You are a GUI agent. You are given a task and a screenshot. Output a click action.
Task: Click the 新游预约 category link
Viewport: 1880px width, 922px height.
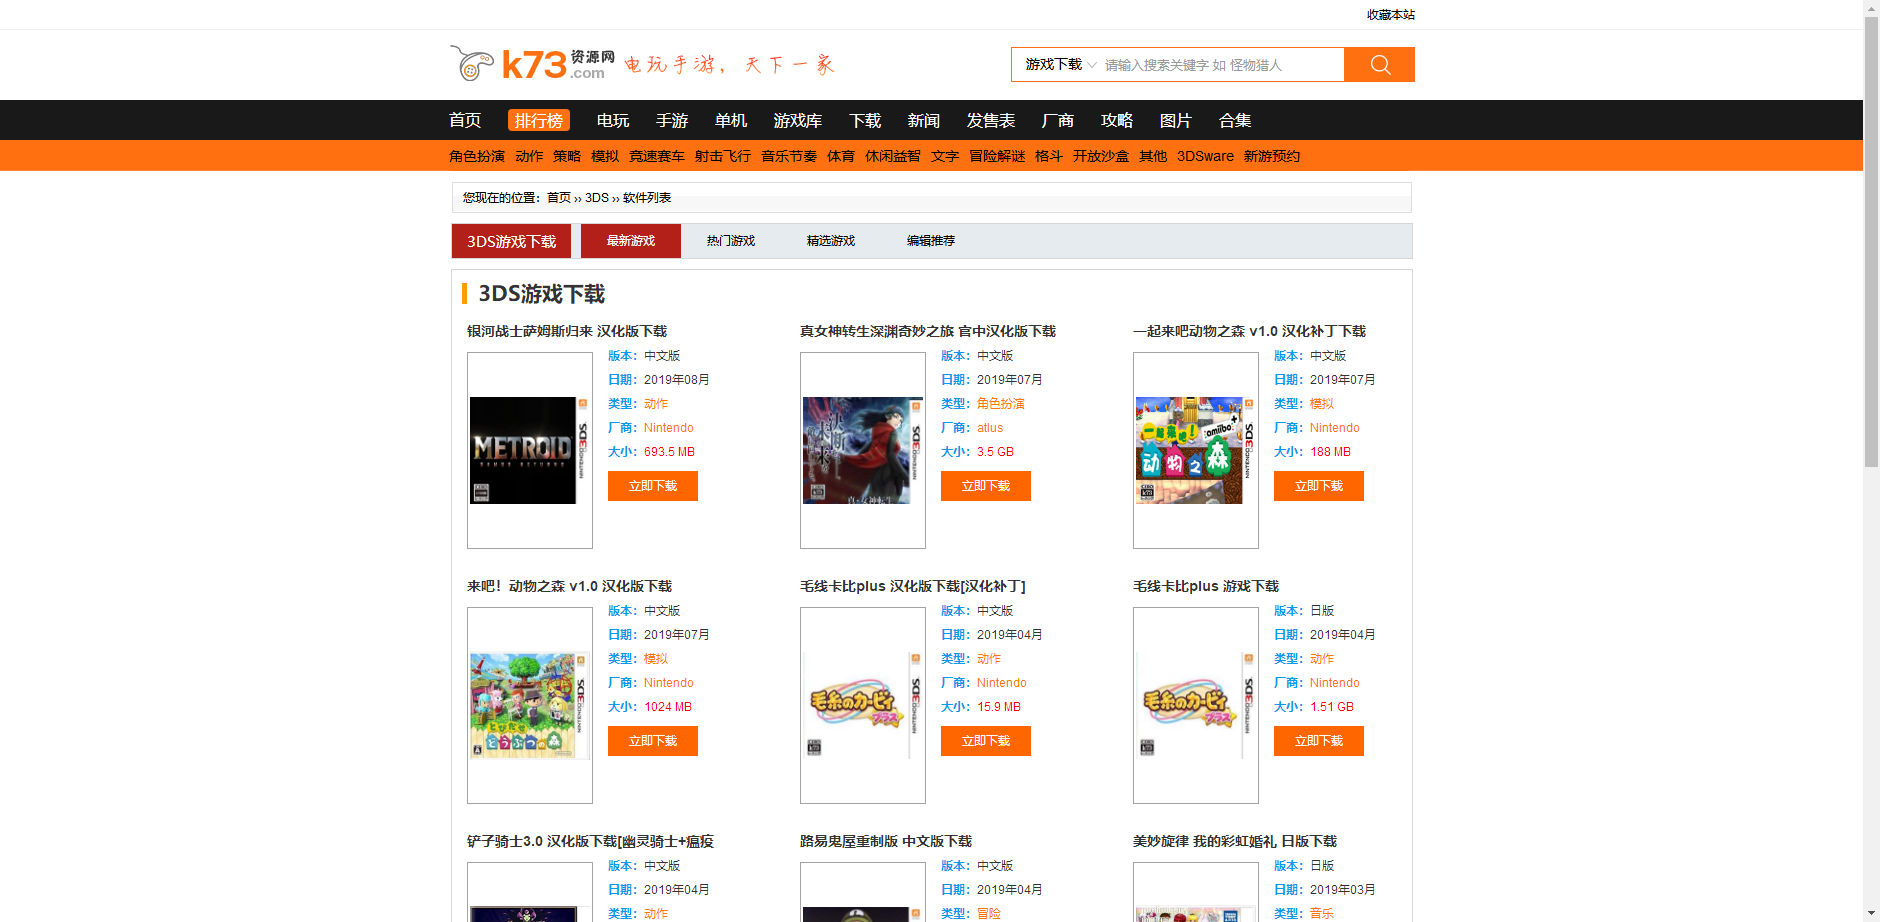(x=1271, y=155)
